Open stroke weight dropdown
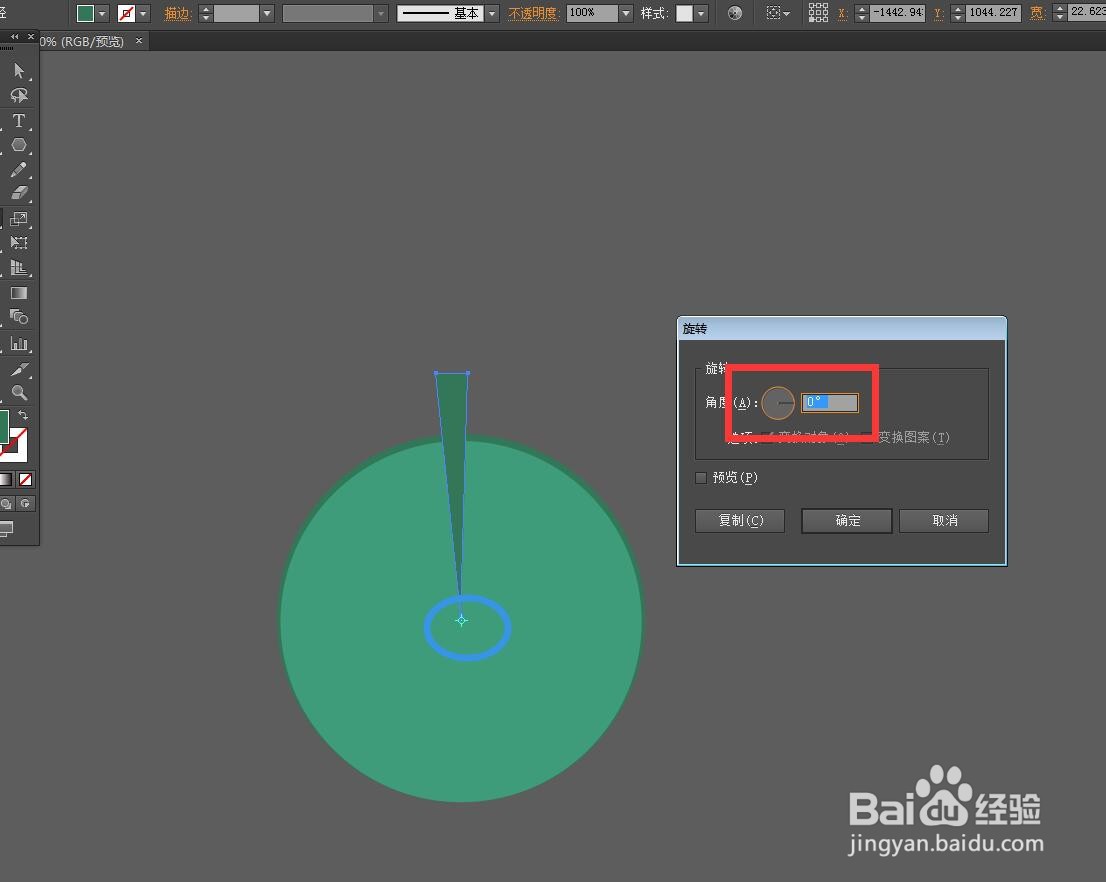The width and height of the screenshot is (1106, 882). pyautogui.click(x=267, y=13)
